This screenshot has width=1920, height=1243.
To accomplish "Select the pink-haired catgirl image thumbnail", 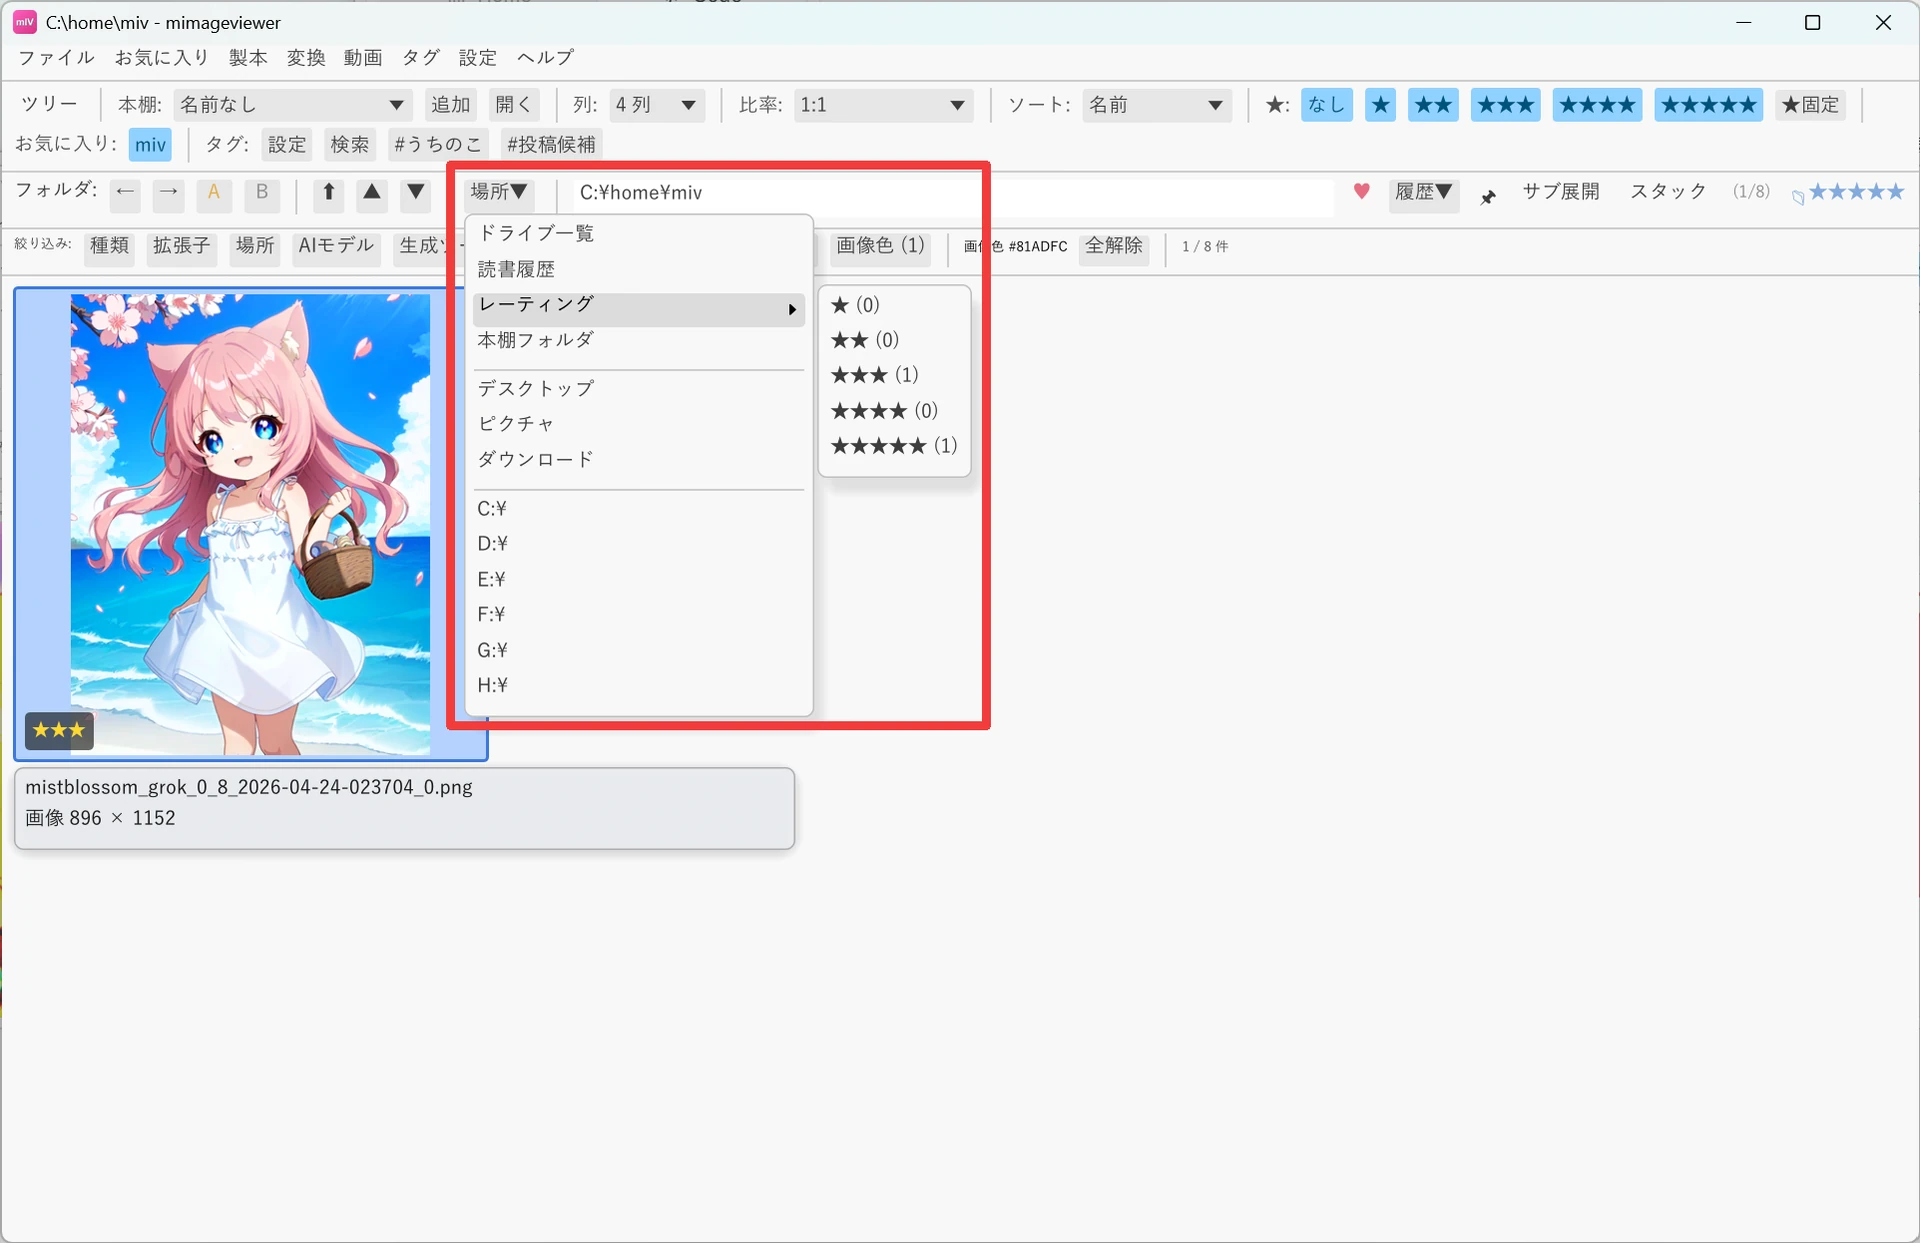I will coord(250,524).
